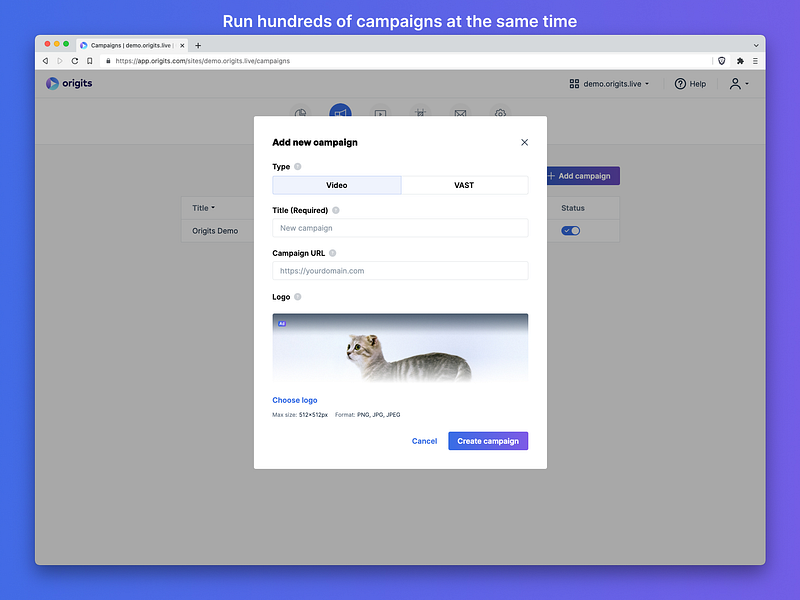Open a new browser tab
Image resolution: width=800 pixels, height=600 pixels.
click(198, 45)
